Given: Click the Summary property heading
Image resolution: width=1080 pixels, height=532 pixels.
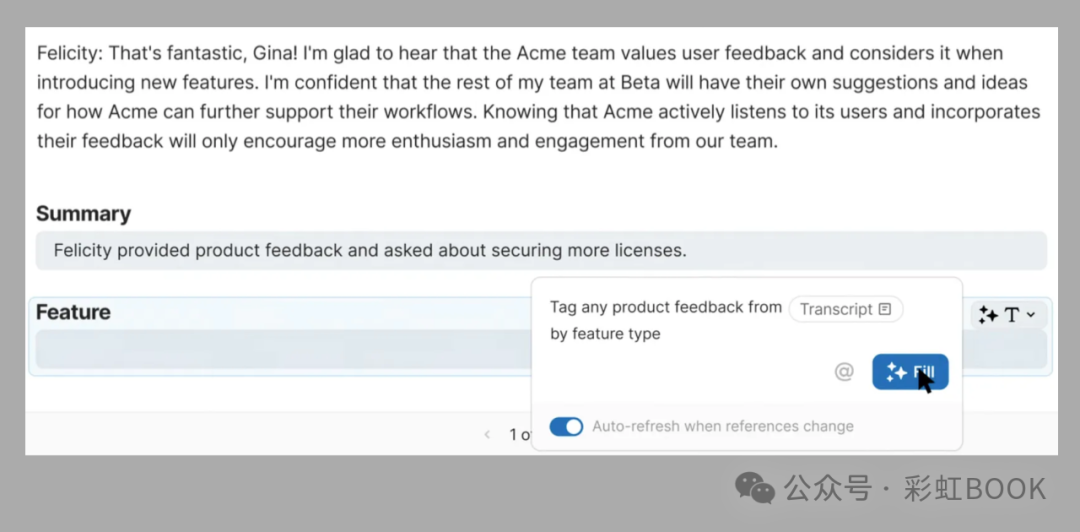Looking at the screenshot, I should [x=83, y=214].
